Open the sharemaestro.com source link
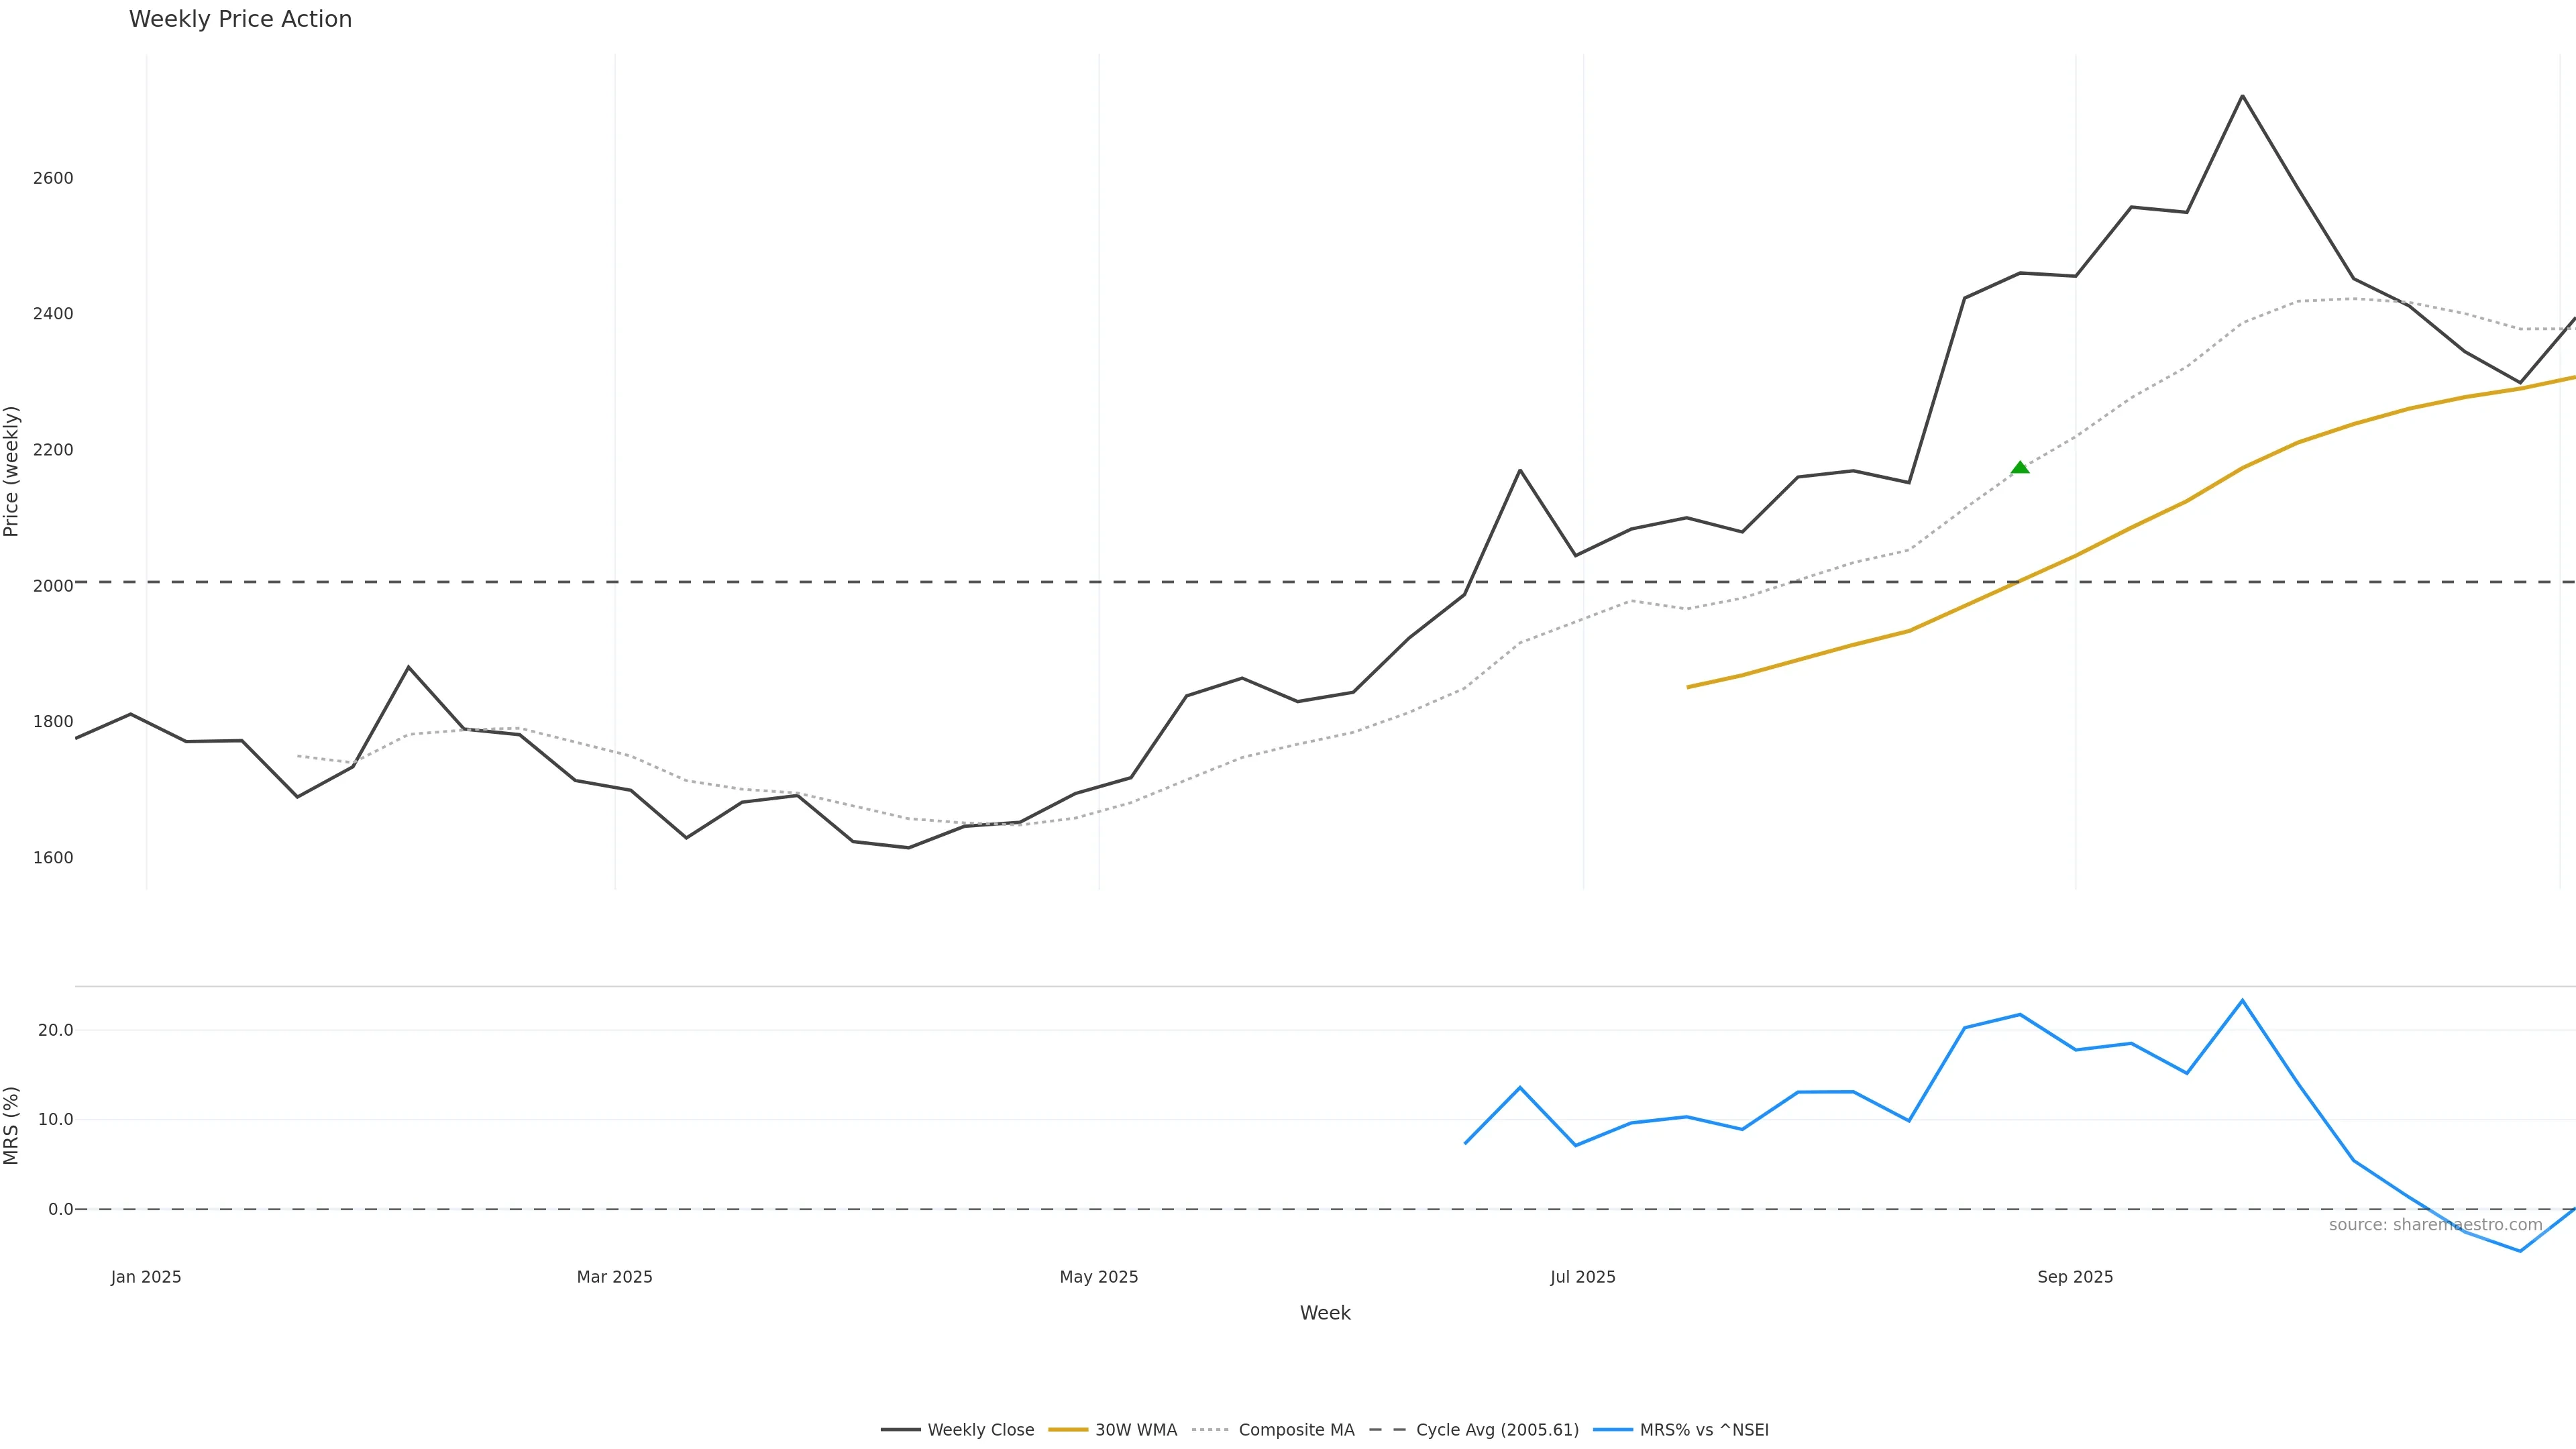The image size is (2576, 1449). 2435,1225
